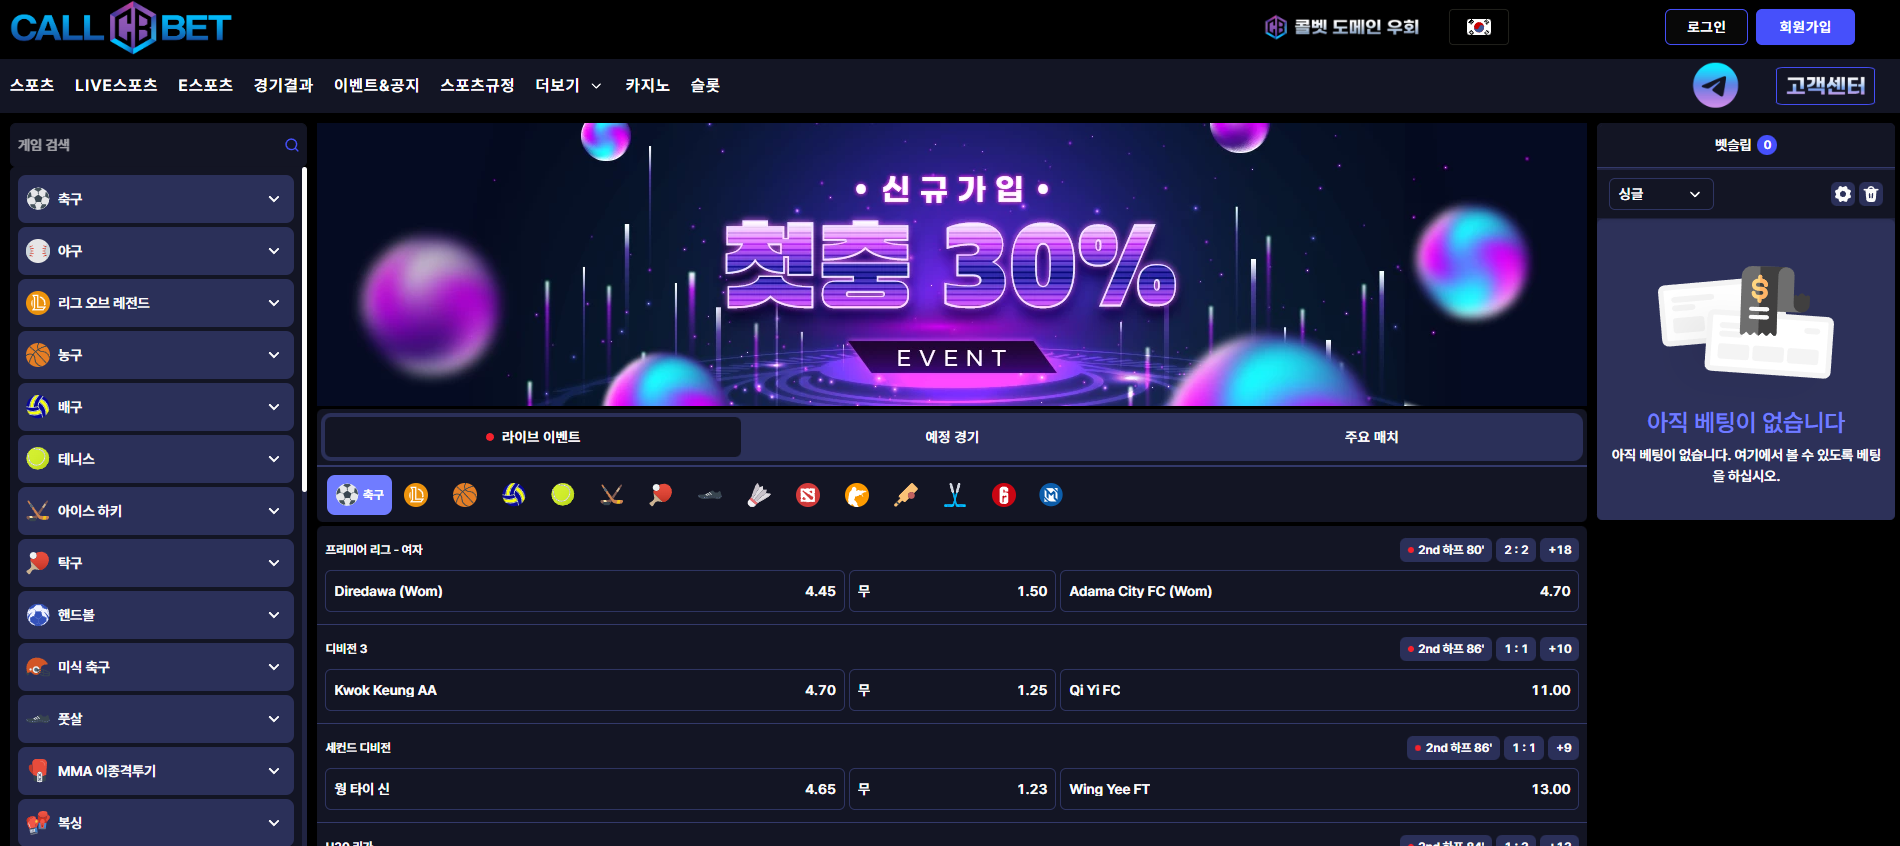The height and width of the screenshot is (846, 1900).
Task: Switch to the 예정 경기 tab
Action: click(x=951, y=437)
